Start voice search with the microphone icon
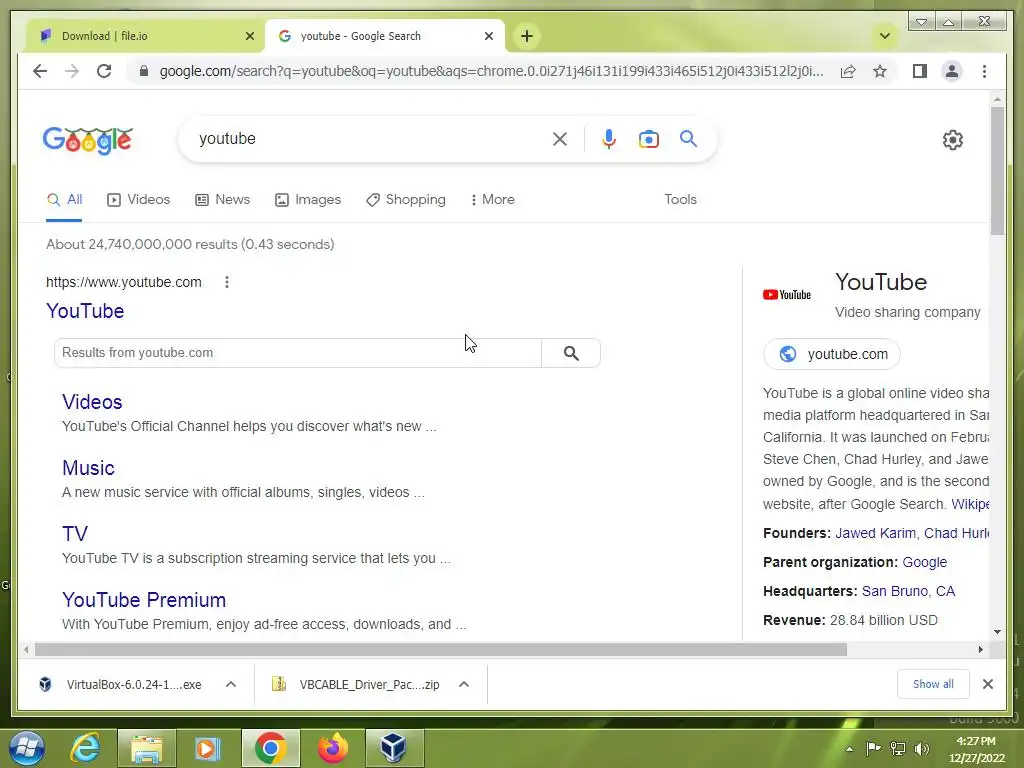Viewport: 1024px width, 768px height. 609,139
